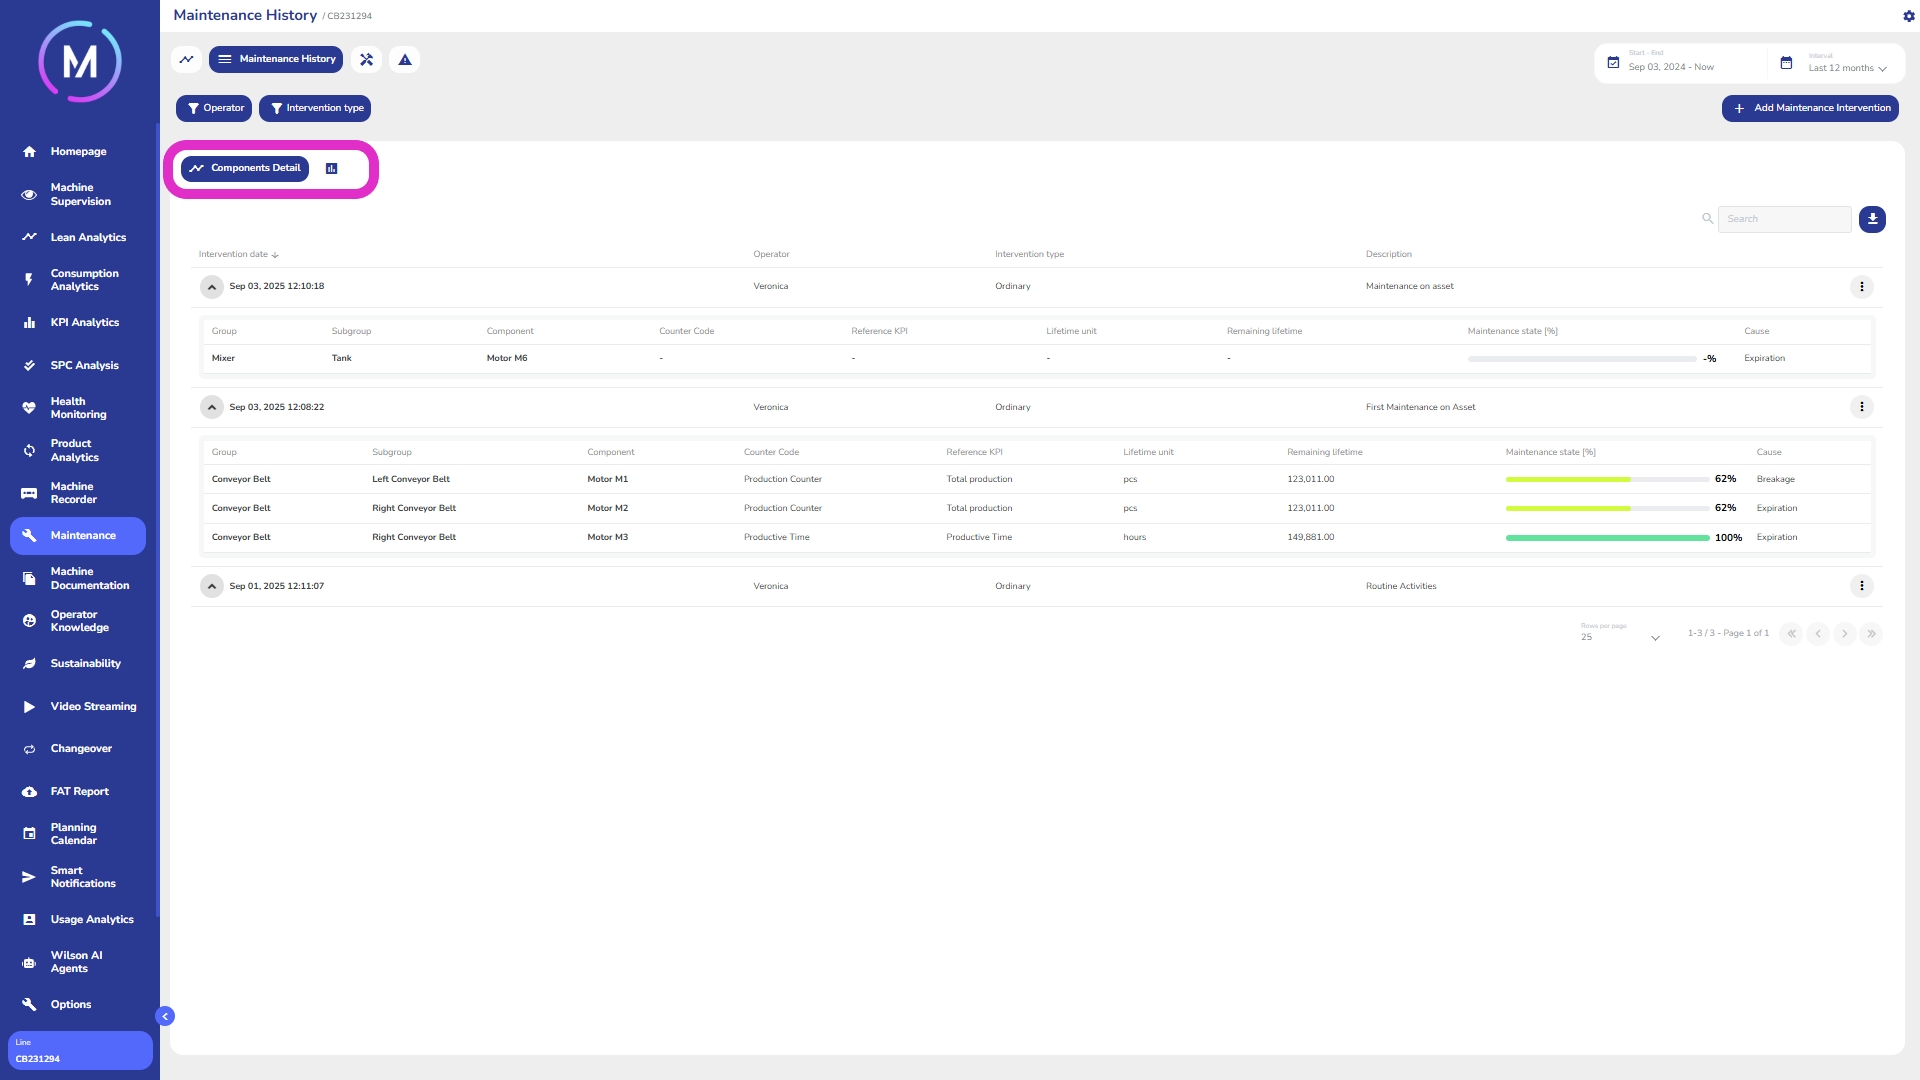This screenshot has height=1080, width=1920.
Task: Click the Search input field
Action: pyautogui.click(x=1784, y=219)
